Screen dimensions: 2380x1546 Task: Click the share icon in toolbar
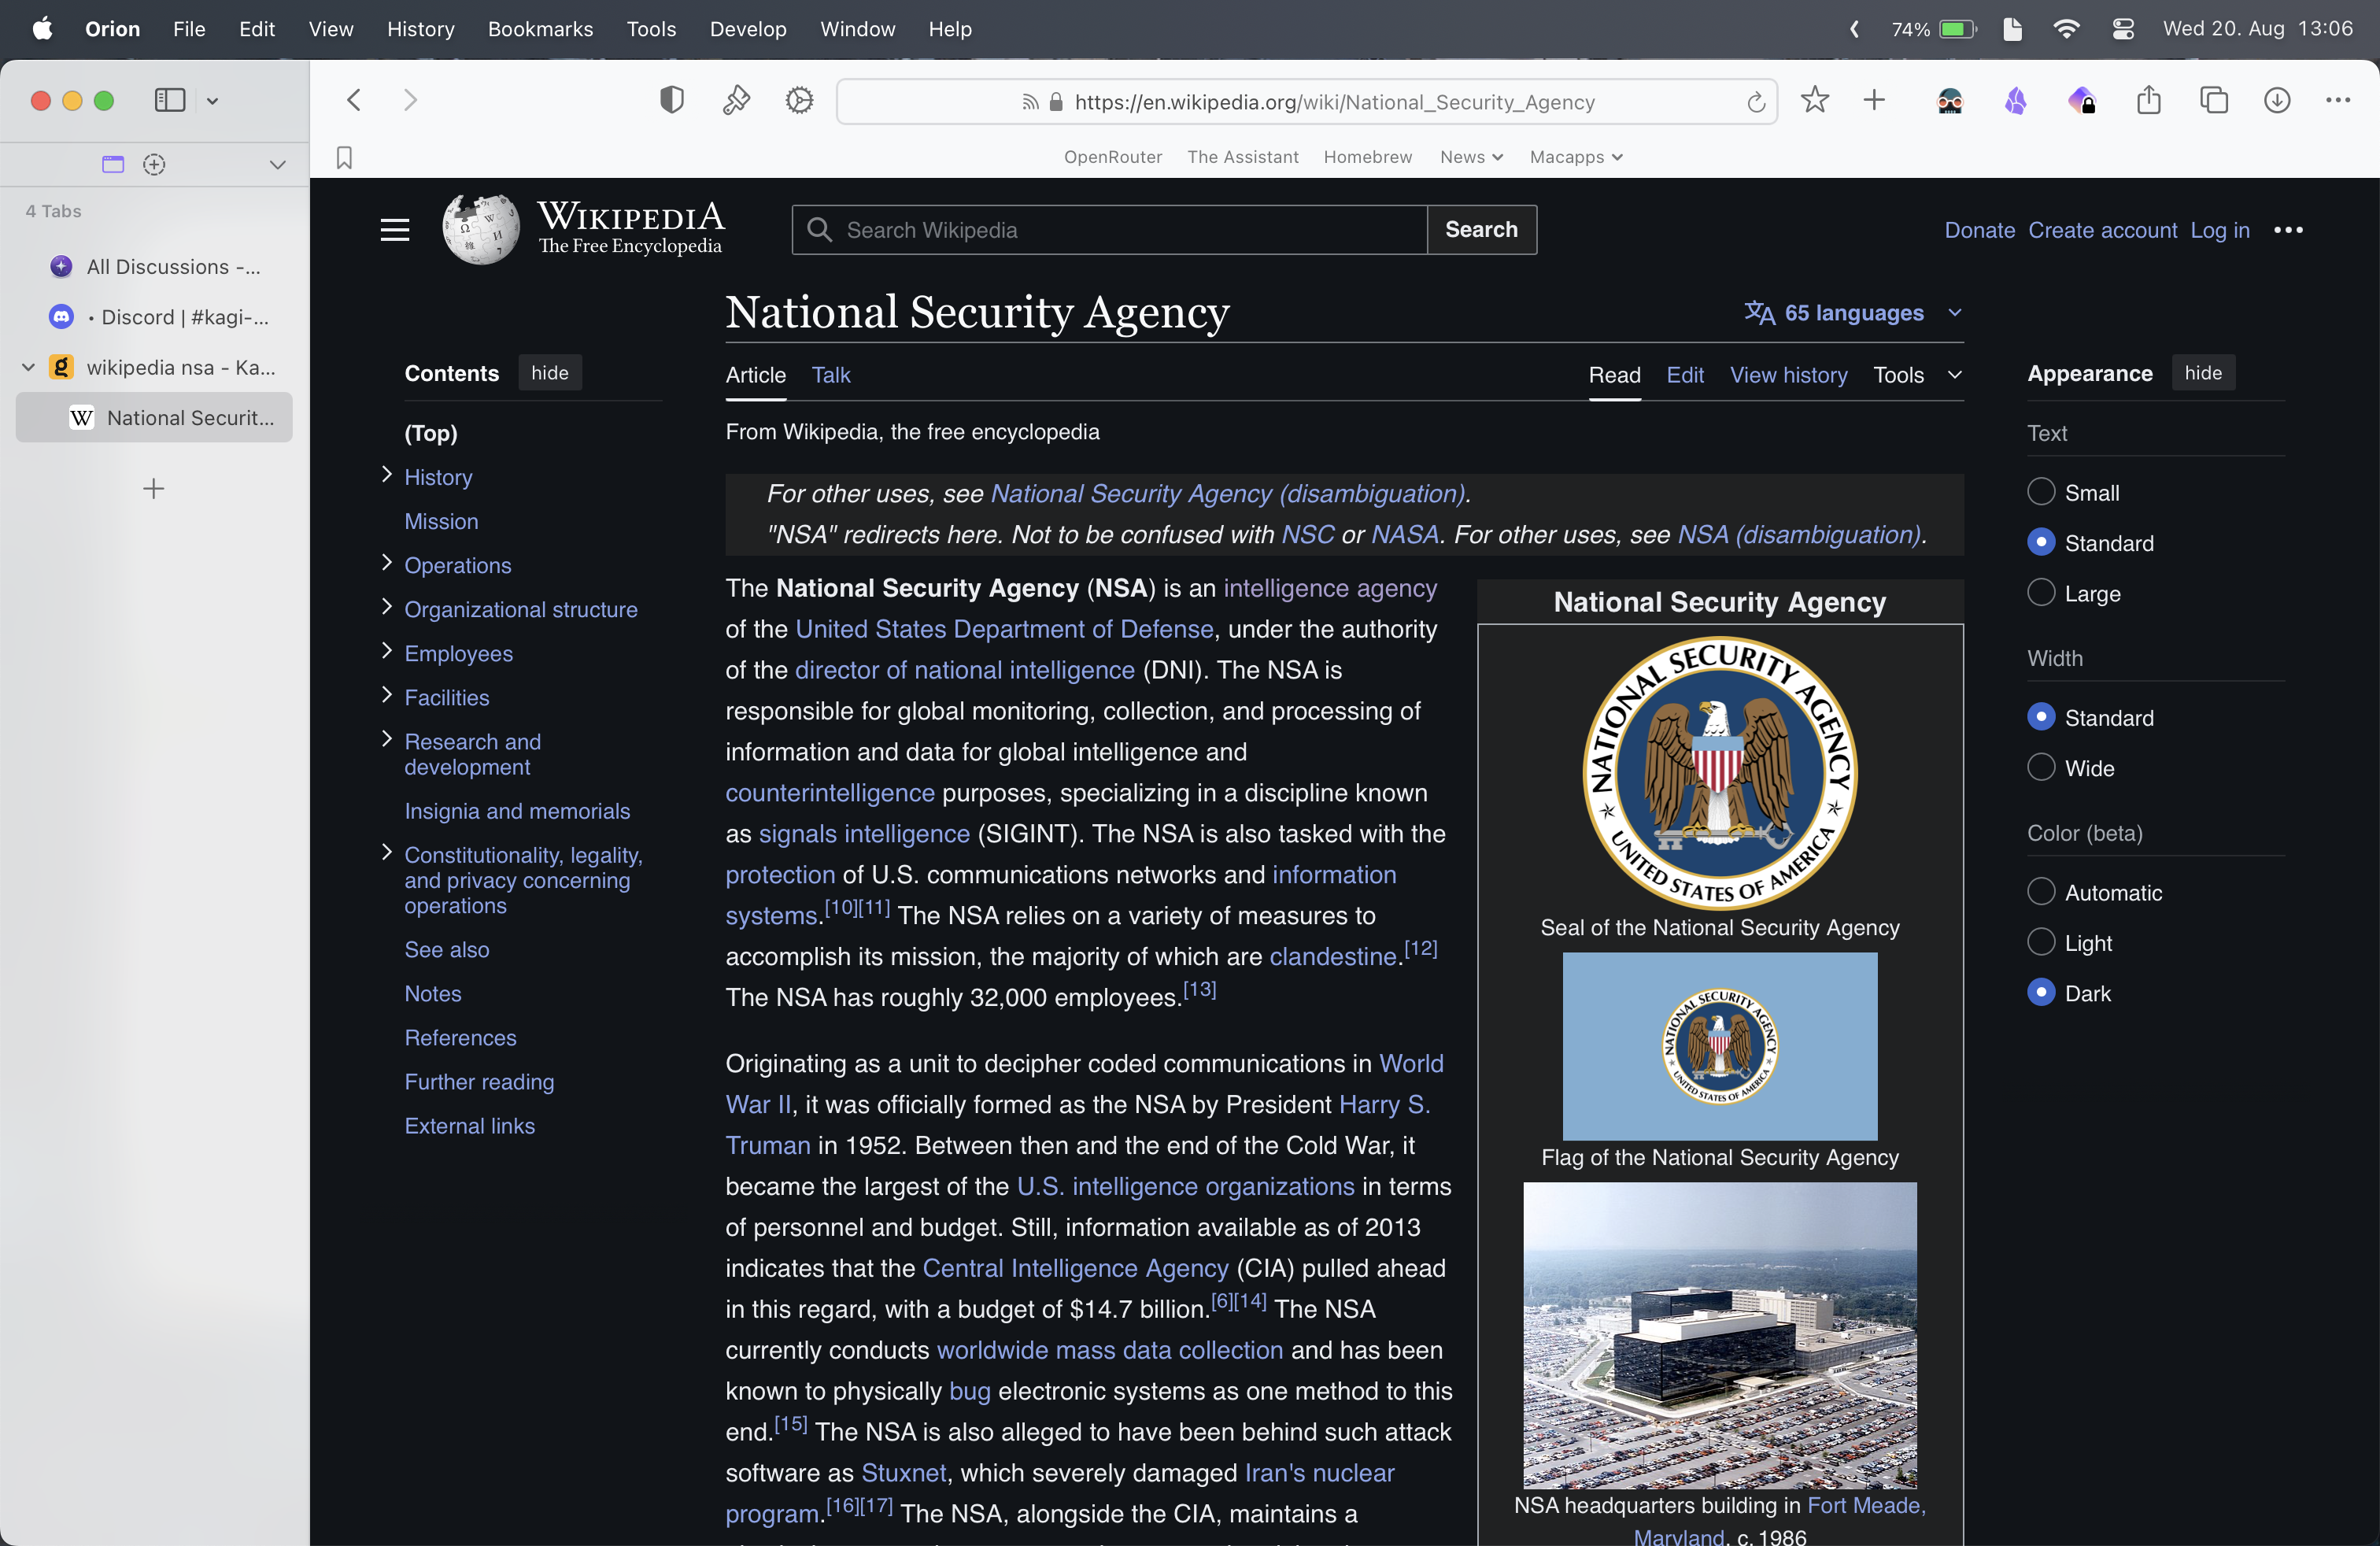click(2148, 101)
